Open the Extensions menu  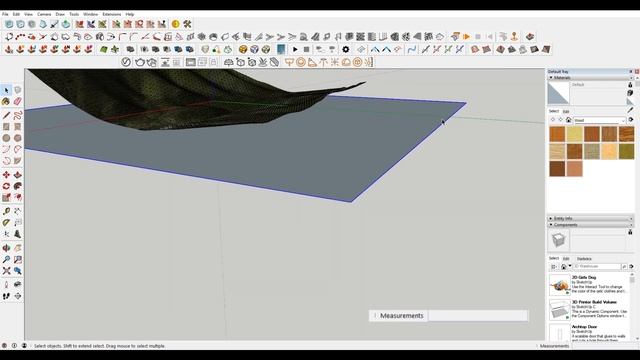click(111, 14)
